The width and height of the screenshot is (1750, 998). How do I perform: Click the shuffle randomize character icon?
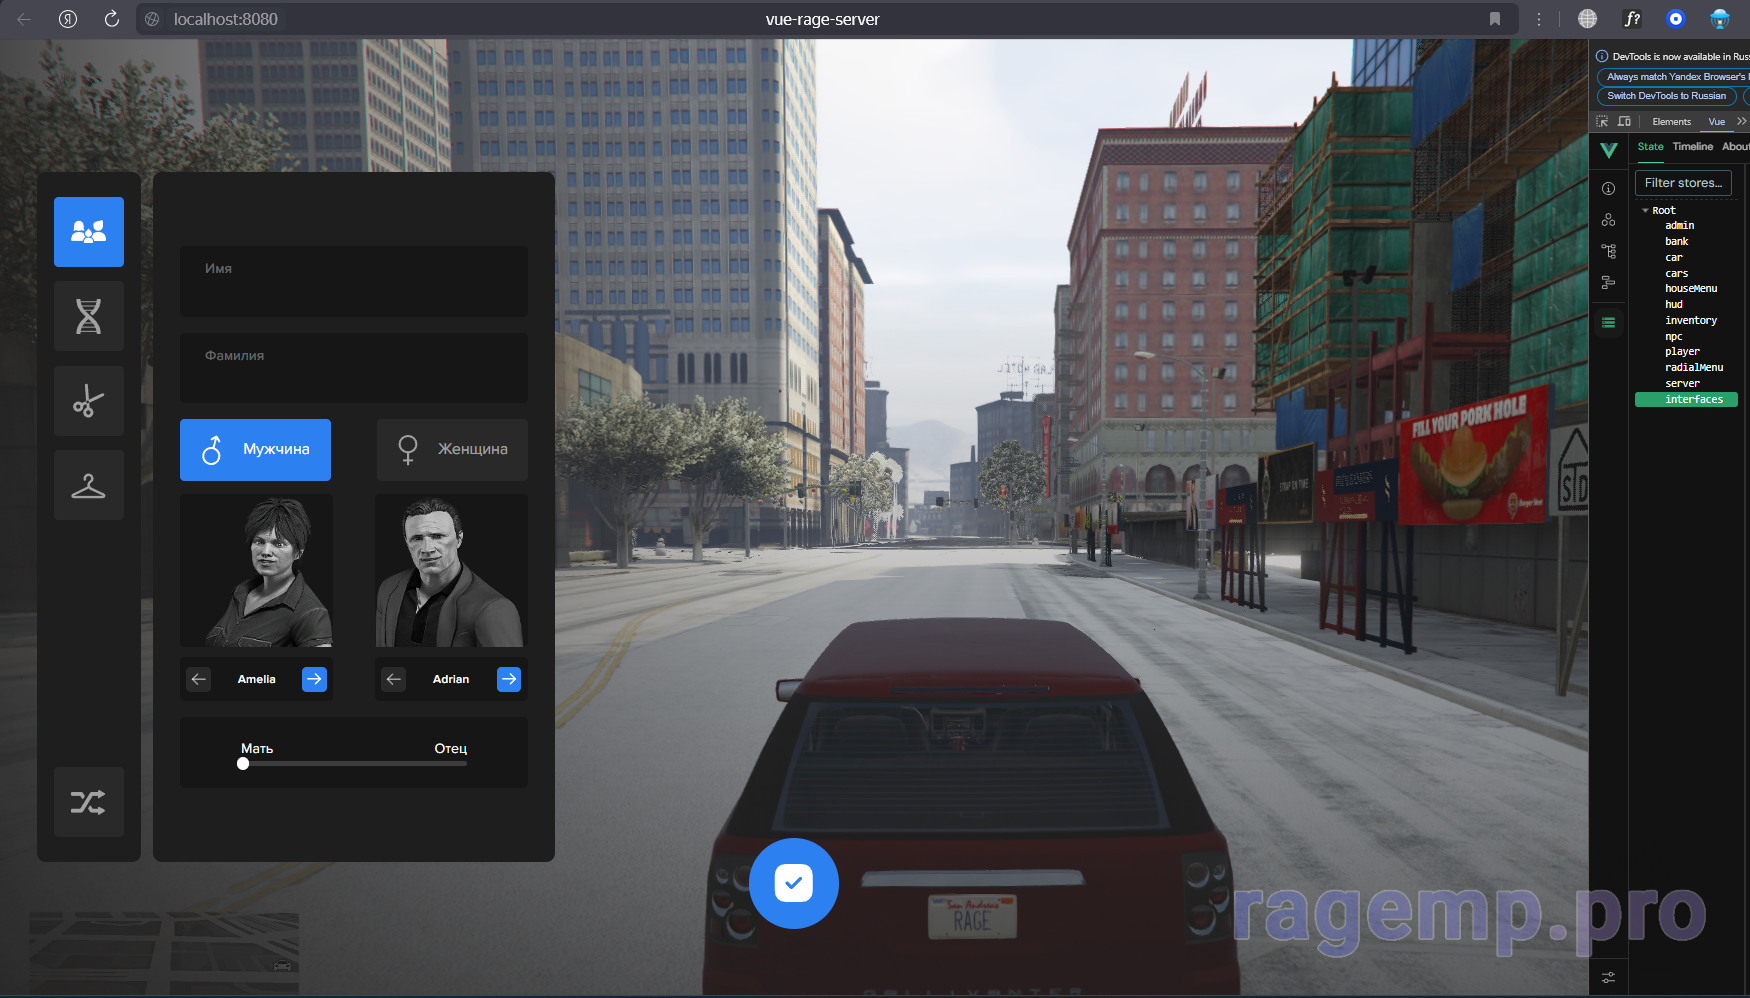coord(89,802)
